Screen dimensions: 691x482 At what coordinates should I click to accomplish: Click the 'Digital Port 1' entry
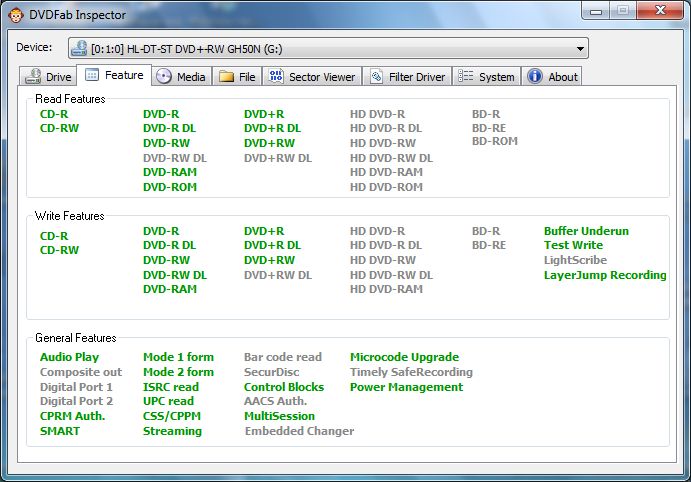[x=76, y=387]
